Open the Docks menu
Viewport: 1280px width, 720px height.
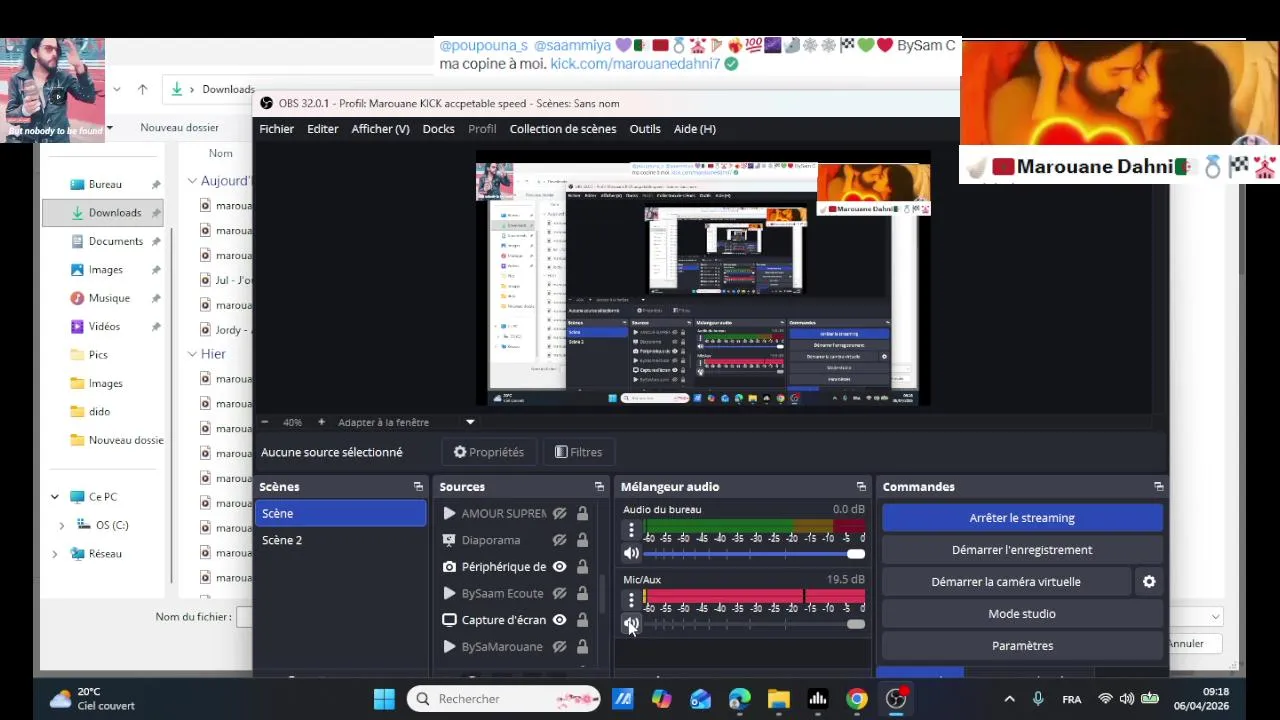438,129
